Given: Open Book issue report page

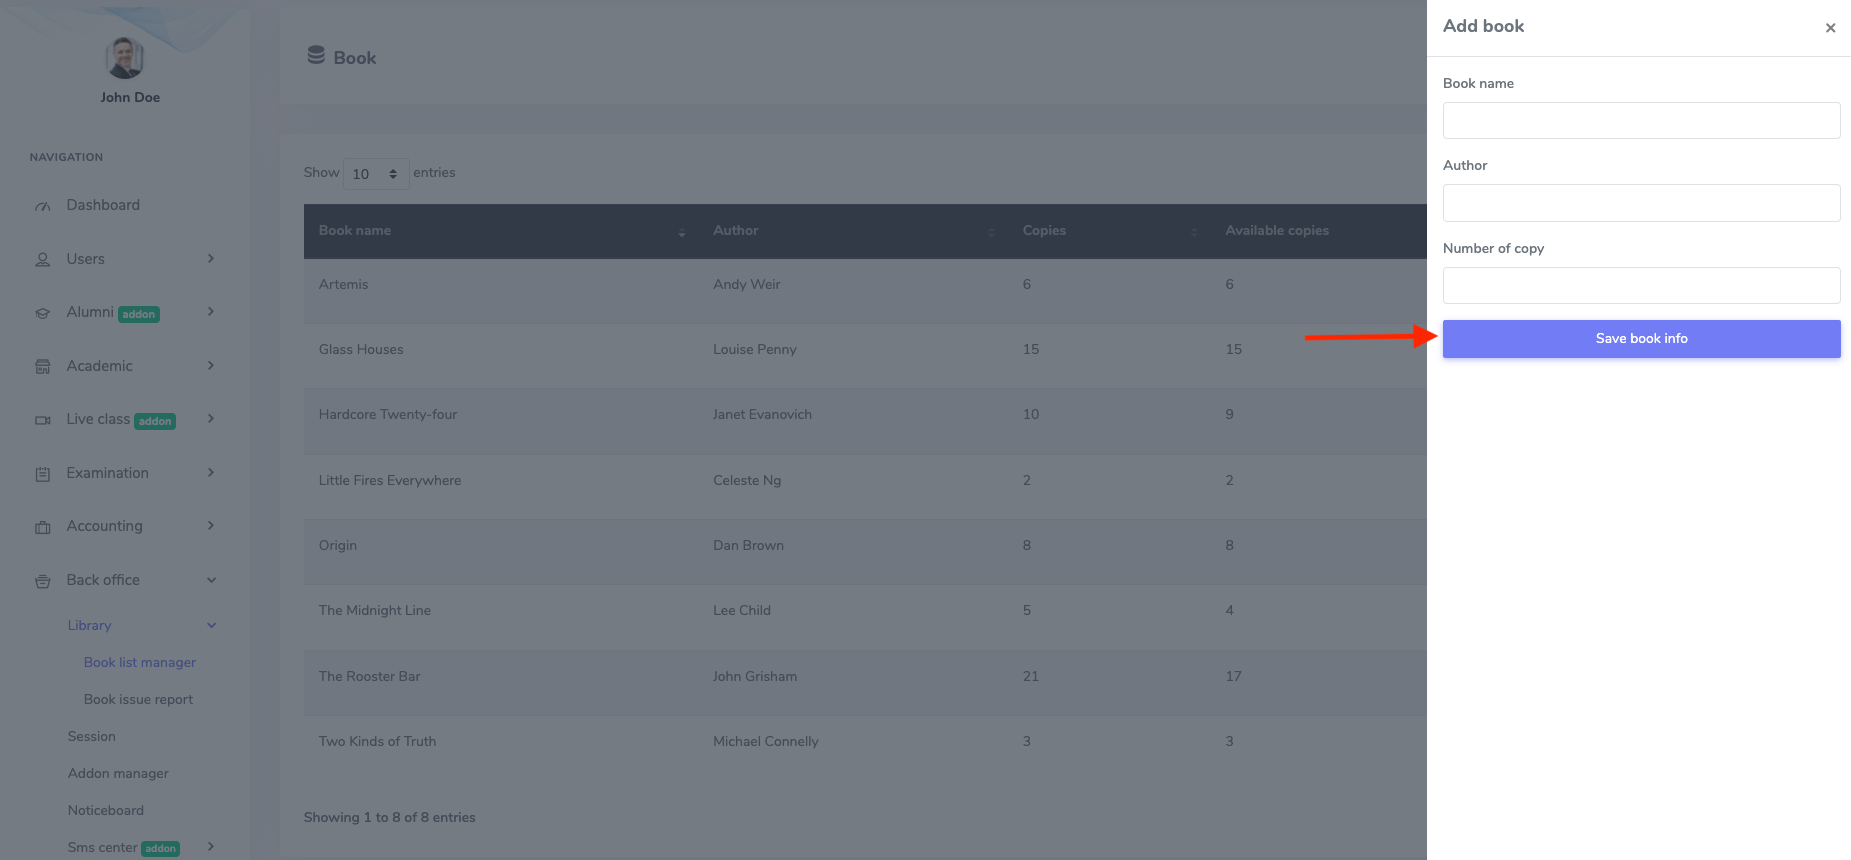Looking at the screenshot, I should pos(138,700).
